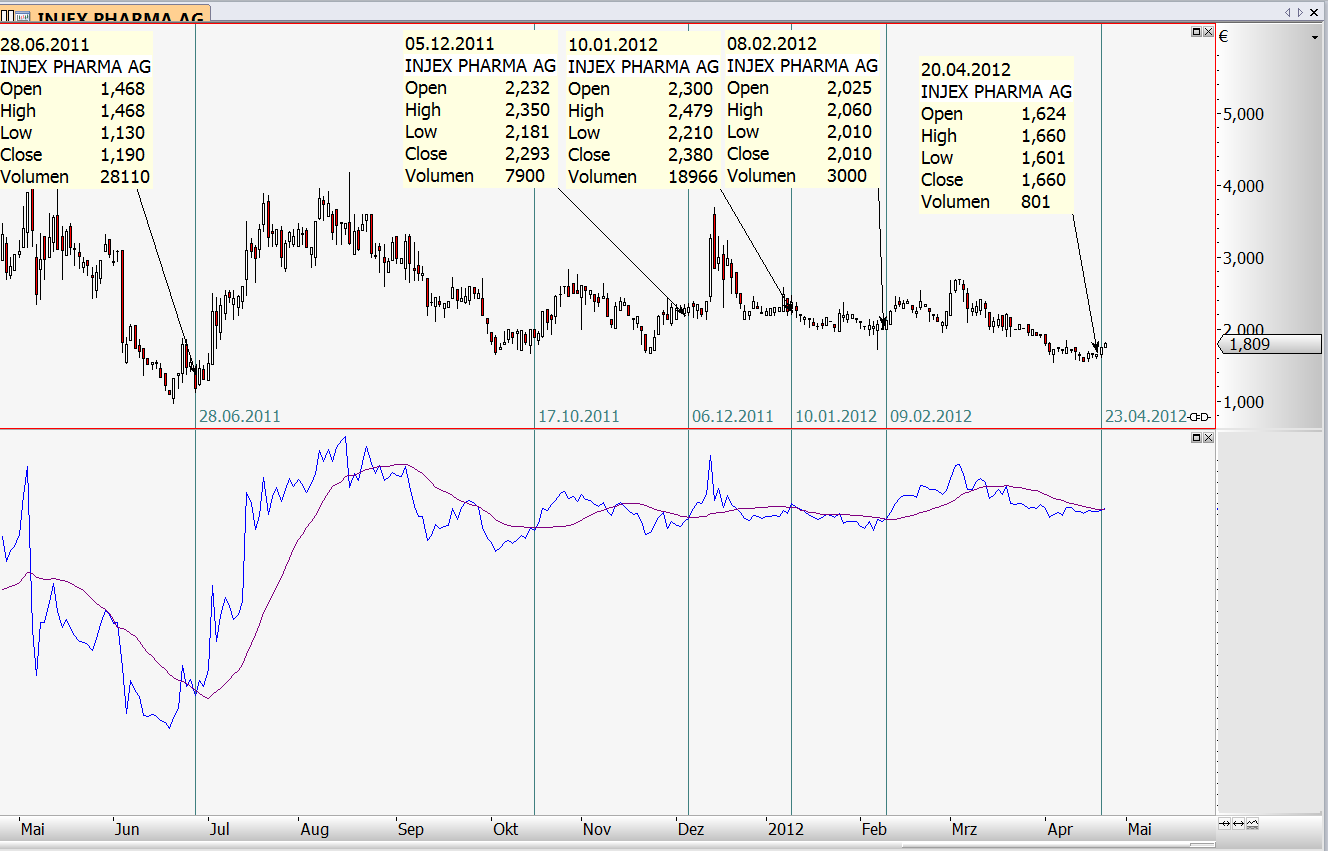Close the price chart pane
Viewport: 1328px width, 851px height.
coord(1208,32)
